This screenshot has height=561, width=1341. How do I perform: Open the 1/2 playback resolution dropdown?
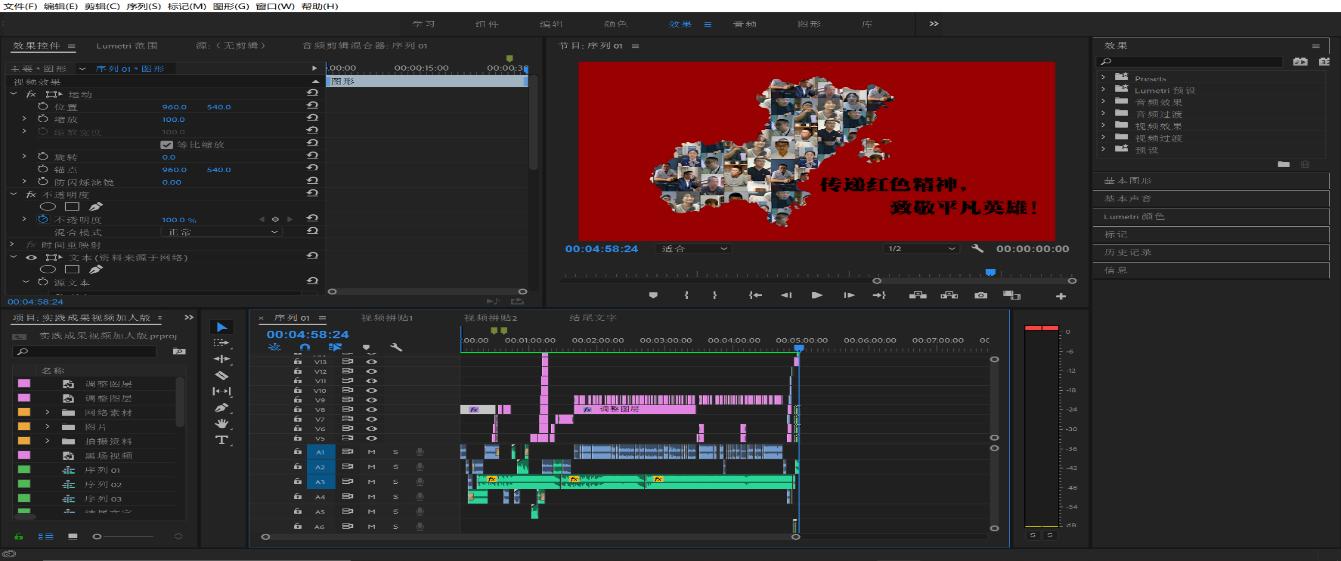coord(921,248)
